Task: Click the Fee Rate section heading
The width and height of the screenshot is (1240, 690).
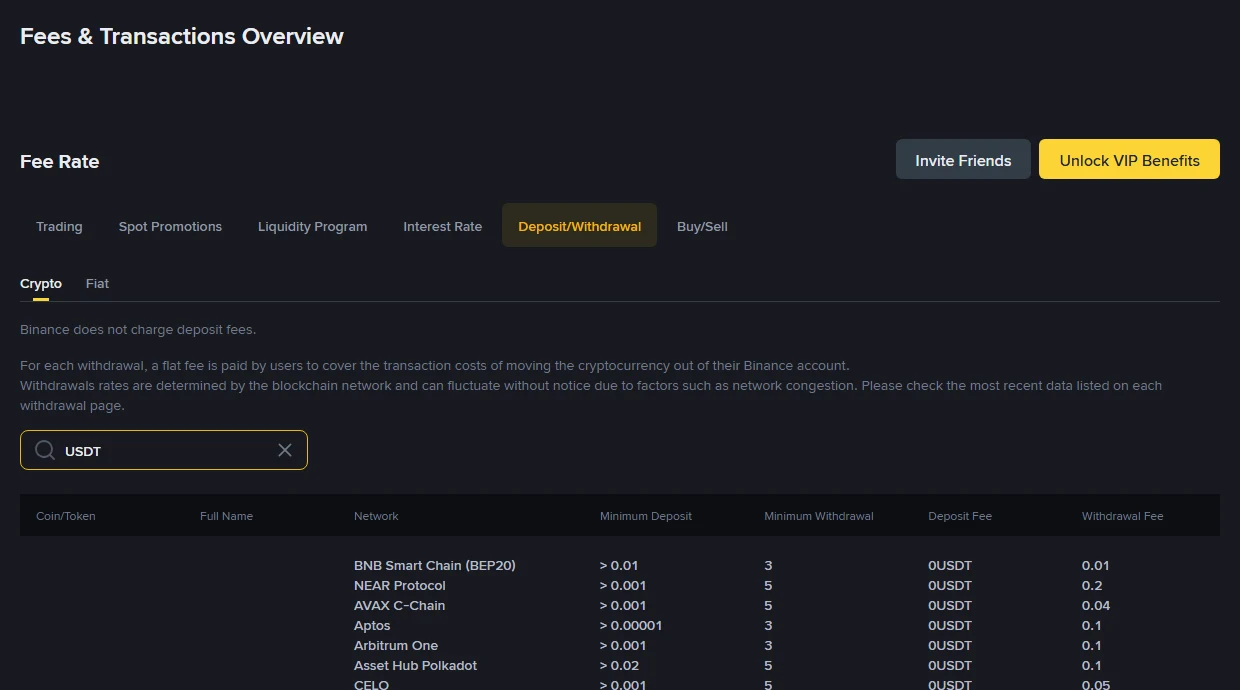Action: [59, 161]
